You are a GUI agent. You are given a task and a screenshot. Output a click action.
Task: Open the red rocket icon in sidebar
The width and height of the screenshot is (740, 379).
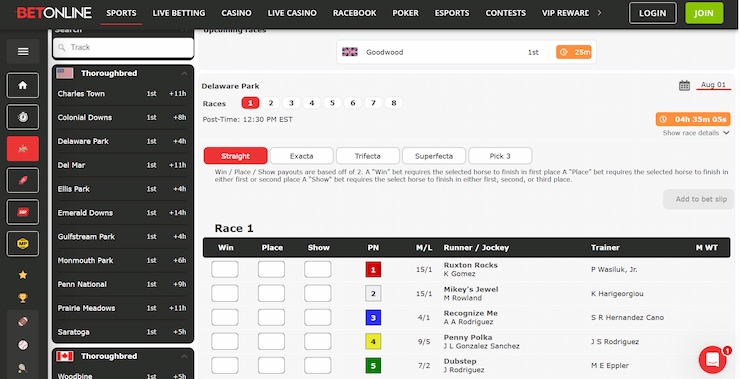pyautogui.click(x=23, y=180)
